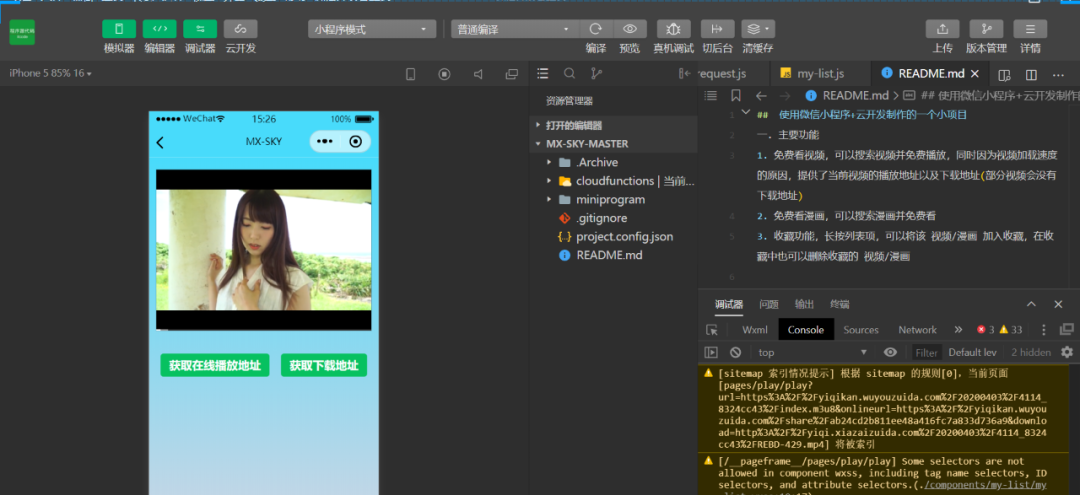Fold the heading on line 1
Screen dimensions: 1080x495
click(x=745, y=113)
